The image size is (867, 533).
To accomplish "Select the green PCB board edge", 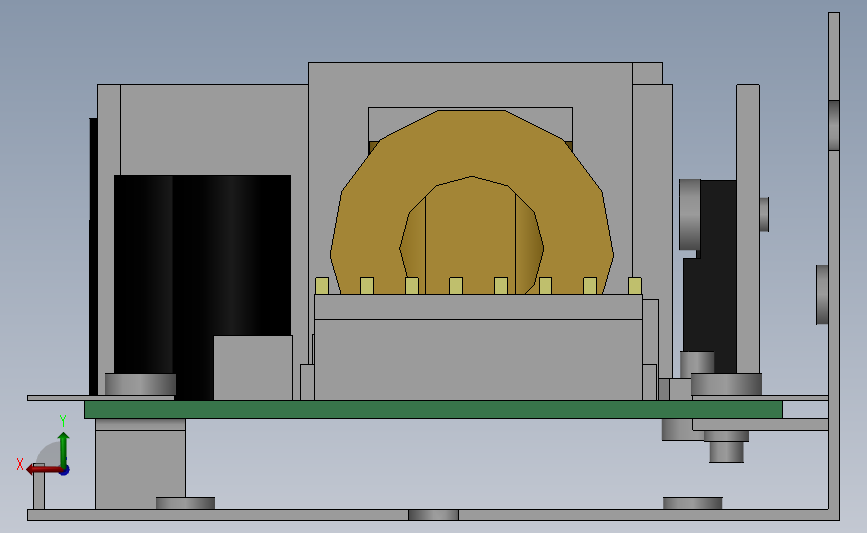I will (433, 410).
